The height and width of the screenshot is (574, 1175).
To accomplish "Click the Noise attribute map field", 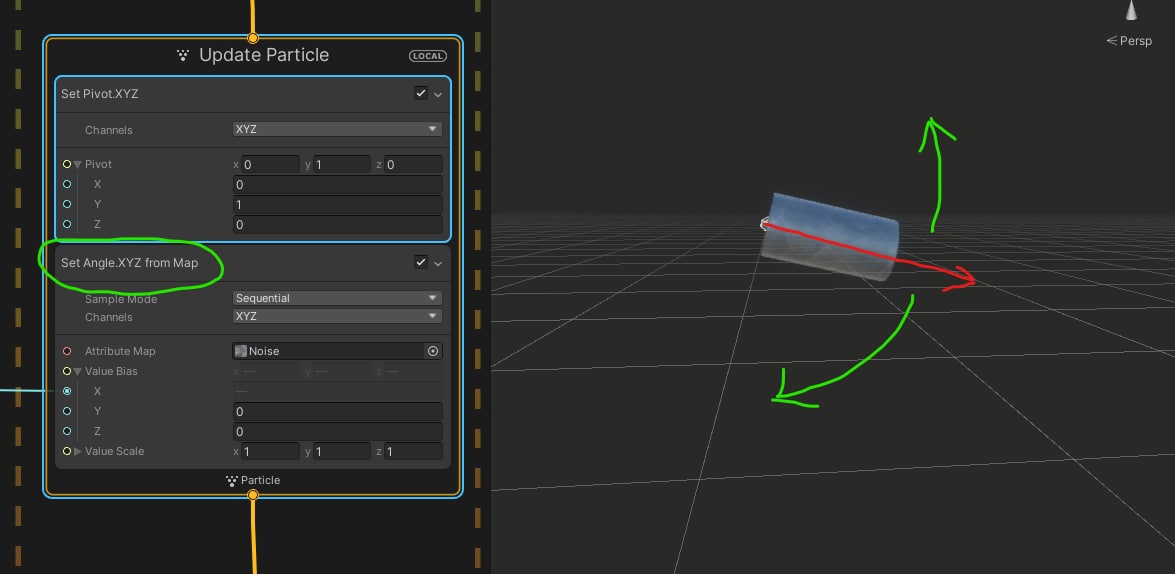I will pyautogui.click(x=330, y=351).
